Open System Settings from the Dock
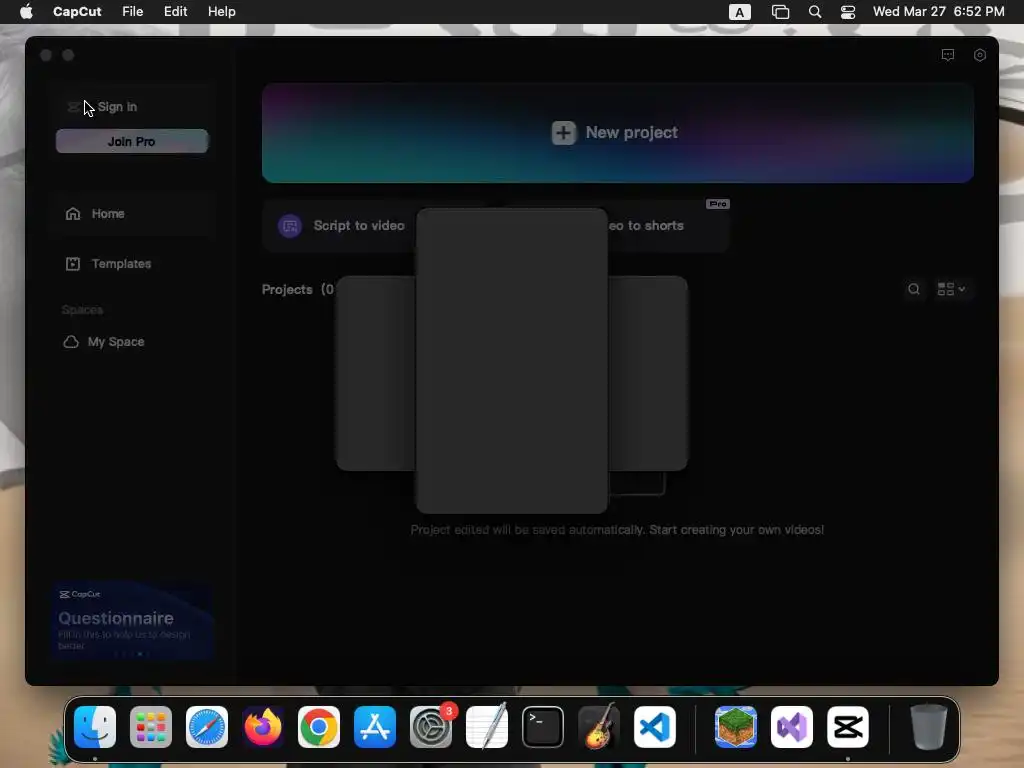The image size is (1024, 768). (x=431, y=727)
